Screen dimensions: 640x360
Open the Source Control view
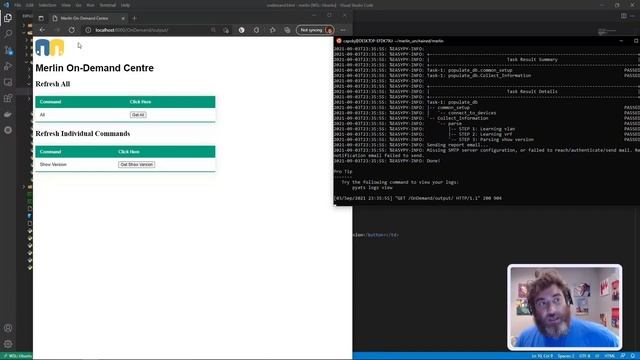coord(8,50)
